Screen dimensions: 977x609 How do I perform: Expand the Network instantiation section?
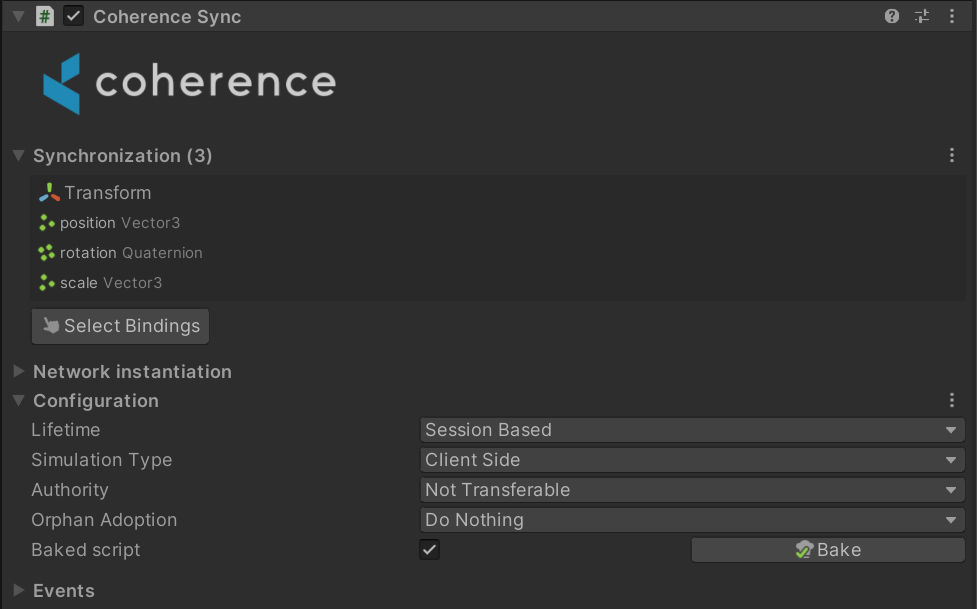tap(19, 372)
